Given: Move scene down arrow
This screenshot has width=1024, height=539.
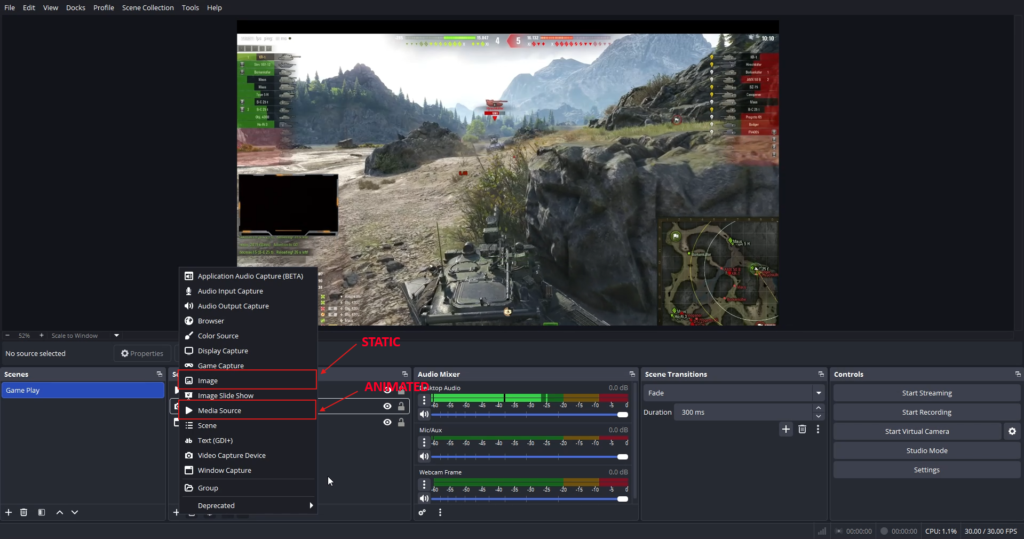Looking at the screenshot, I should click(74, 512).
